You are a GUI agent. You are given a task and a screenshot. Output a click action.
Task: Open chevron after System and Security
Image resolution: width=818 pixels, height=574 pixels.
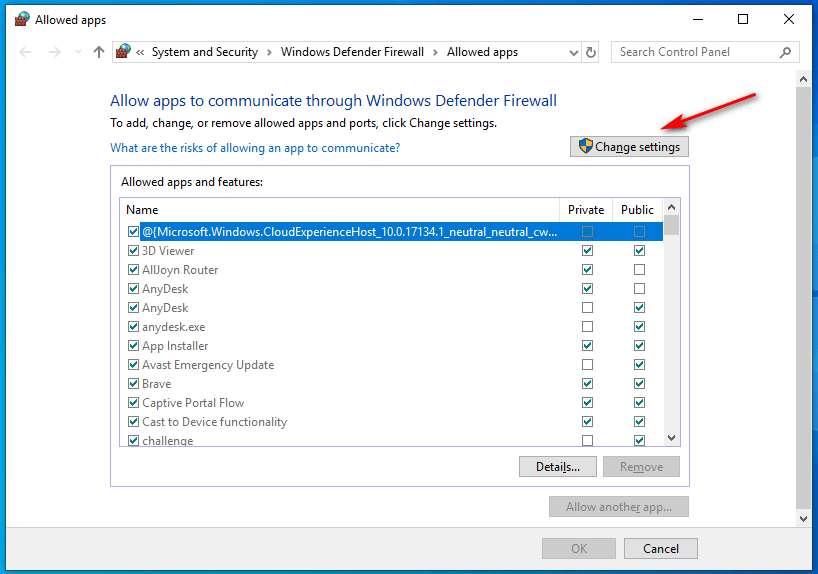269,52
